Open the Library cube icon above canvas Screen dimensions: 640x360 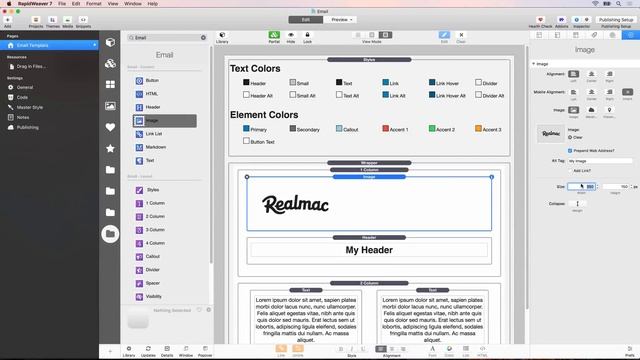[x=222, y=35]
